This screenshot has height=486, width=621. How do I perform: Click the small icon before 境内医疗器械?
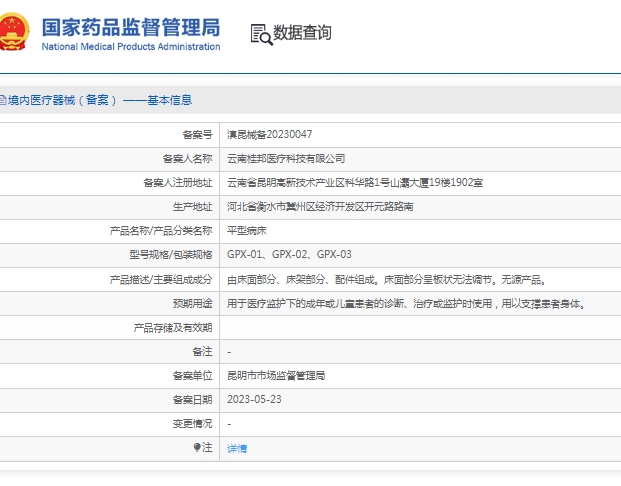click(2, 100)
